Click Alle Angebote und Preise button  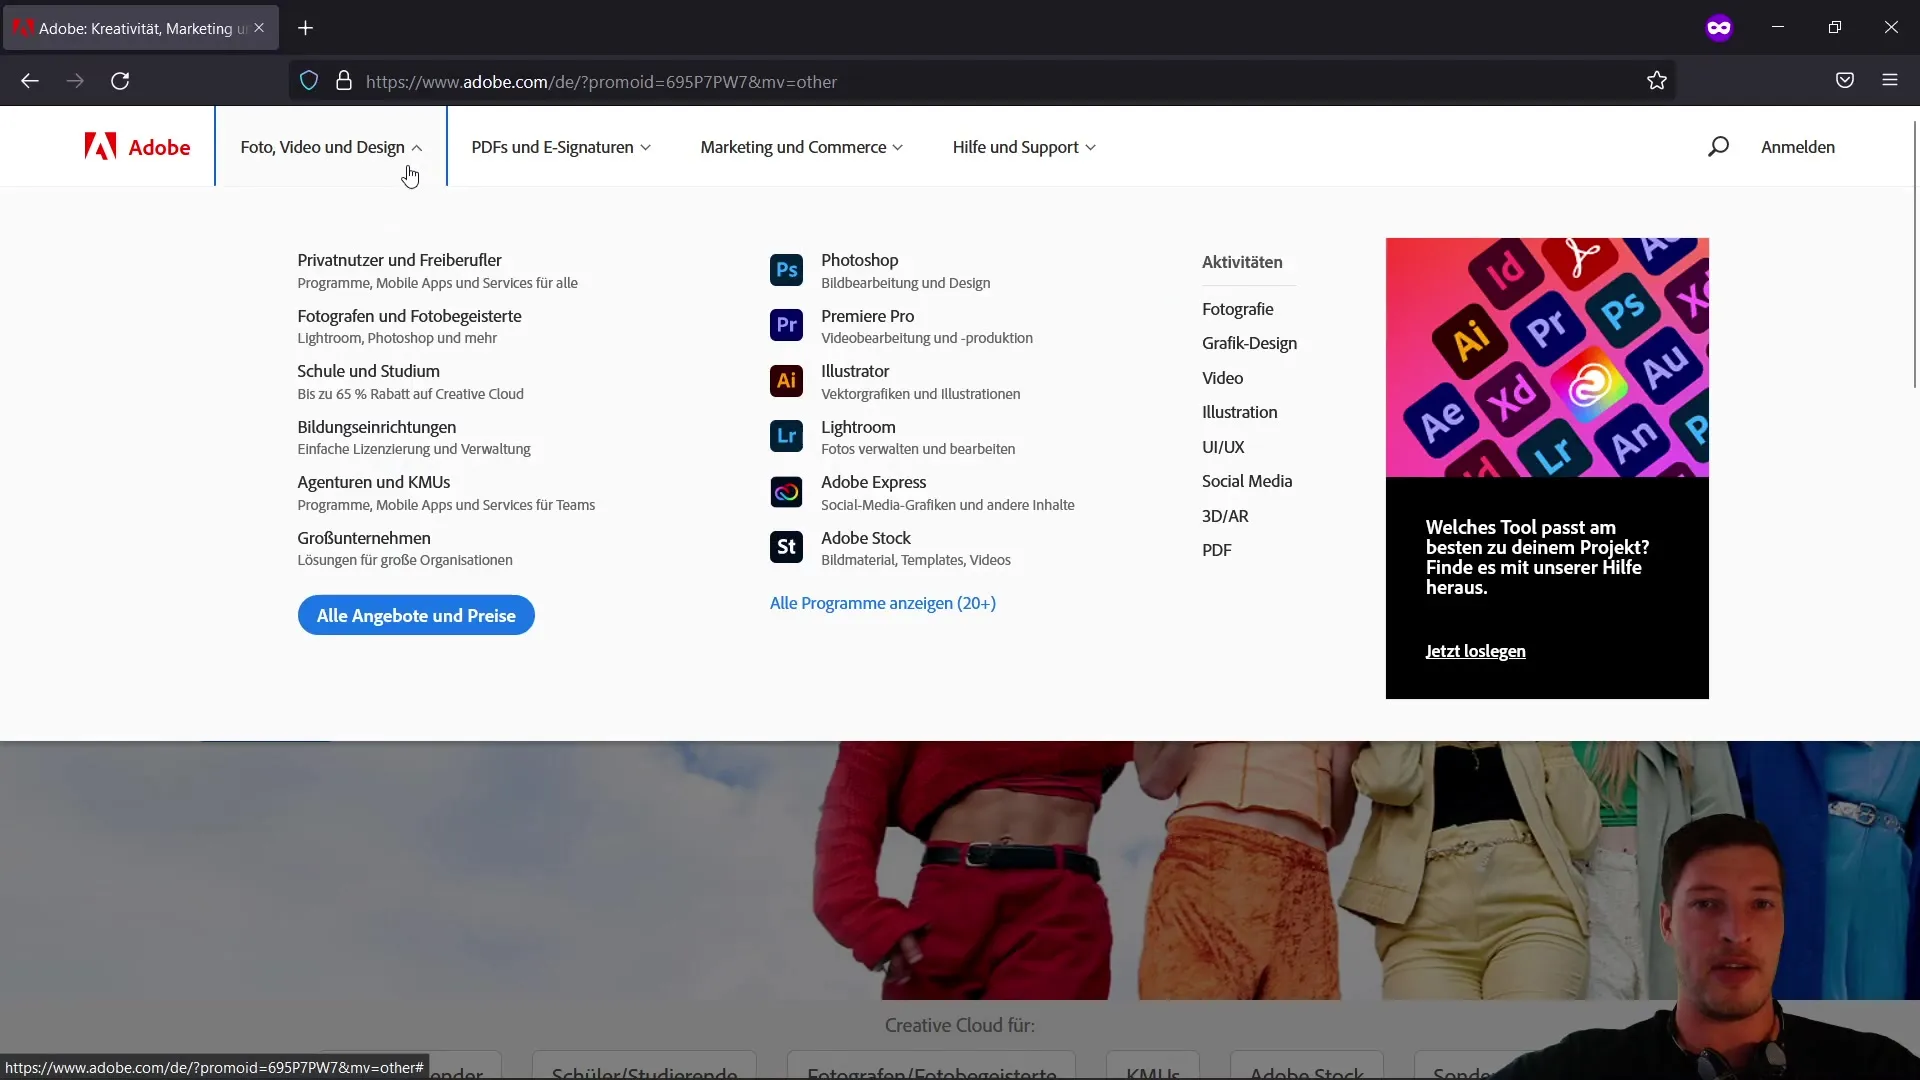click(x=416, y=615)
